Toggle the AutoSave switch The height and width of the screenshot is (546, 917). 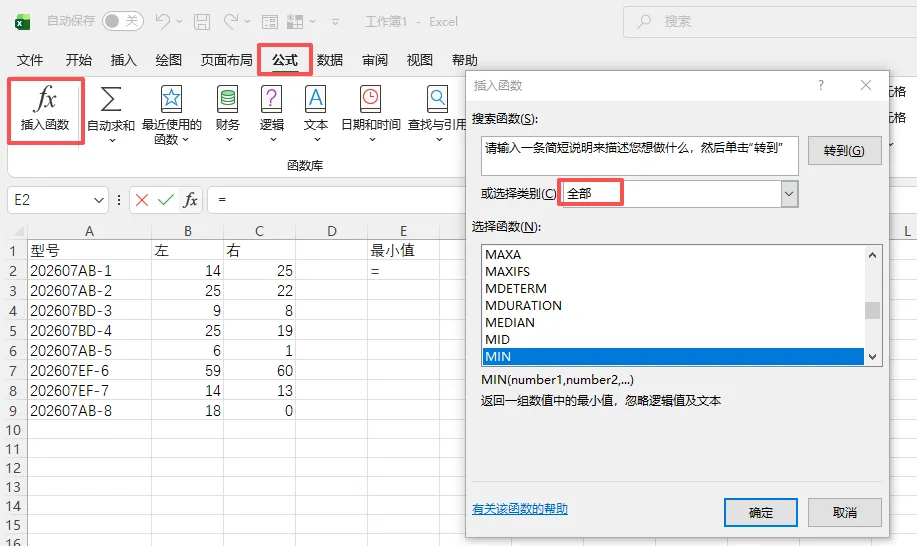[122, 22]
